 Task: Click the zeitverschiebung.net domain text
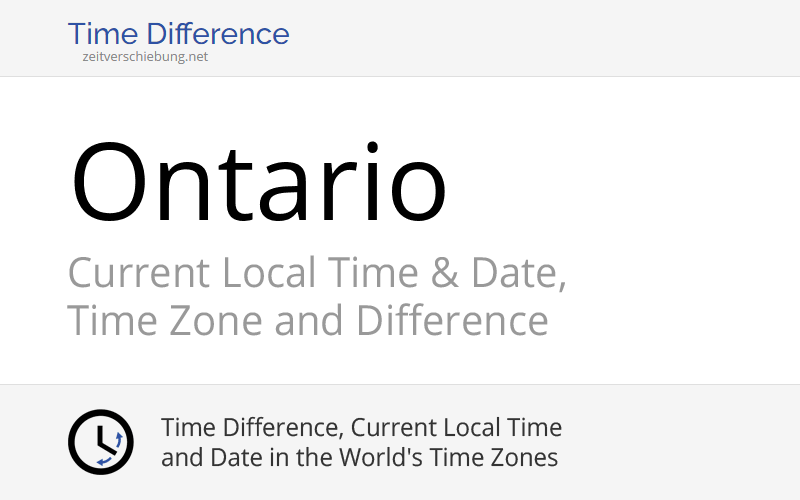tap(145, 57)
